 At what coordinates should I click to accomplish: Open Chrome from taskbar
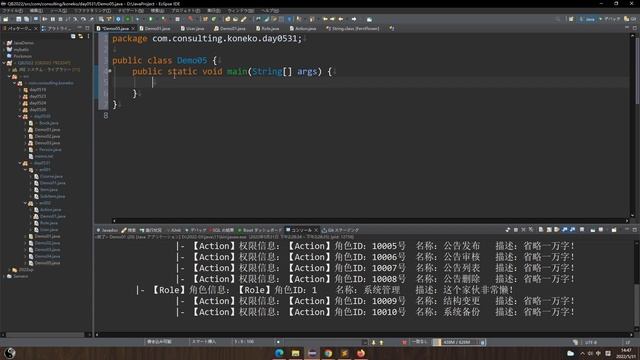coord(328,353)
